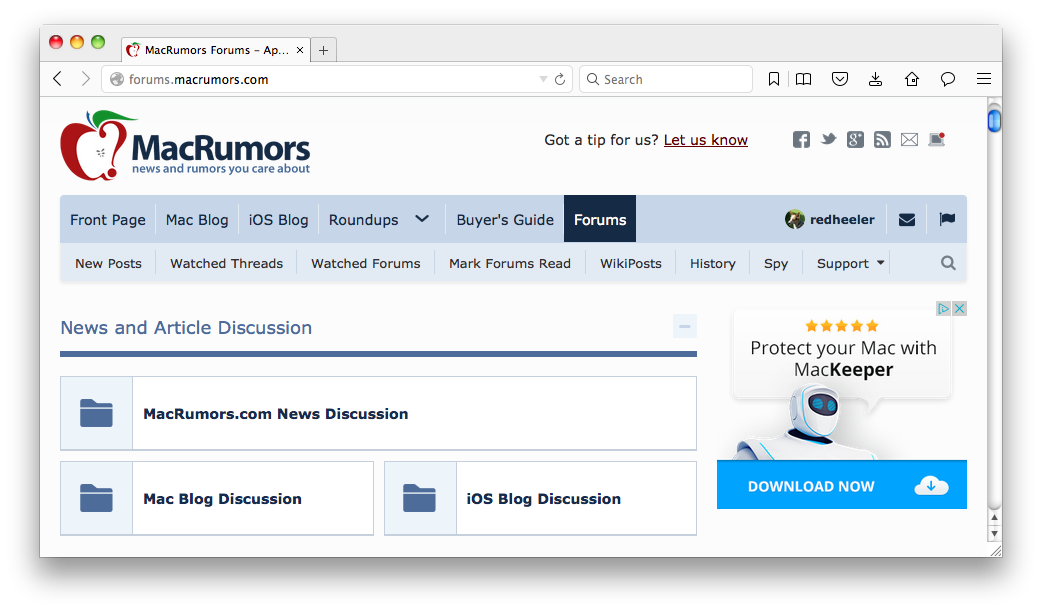The height and width of the screenshot is (612, 1042).
Task: Open the RSS feed icon
Action: click(882, 140)
